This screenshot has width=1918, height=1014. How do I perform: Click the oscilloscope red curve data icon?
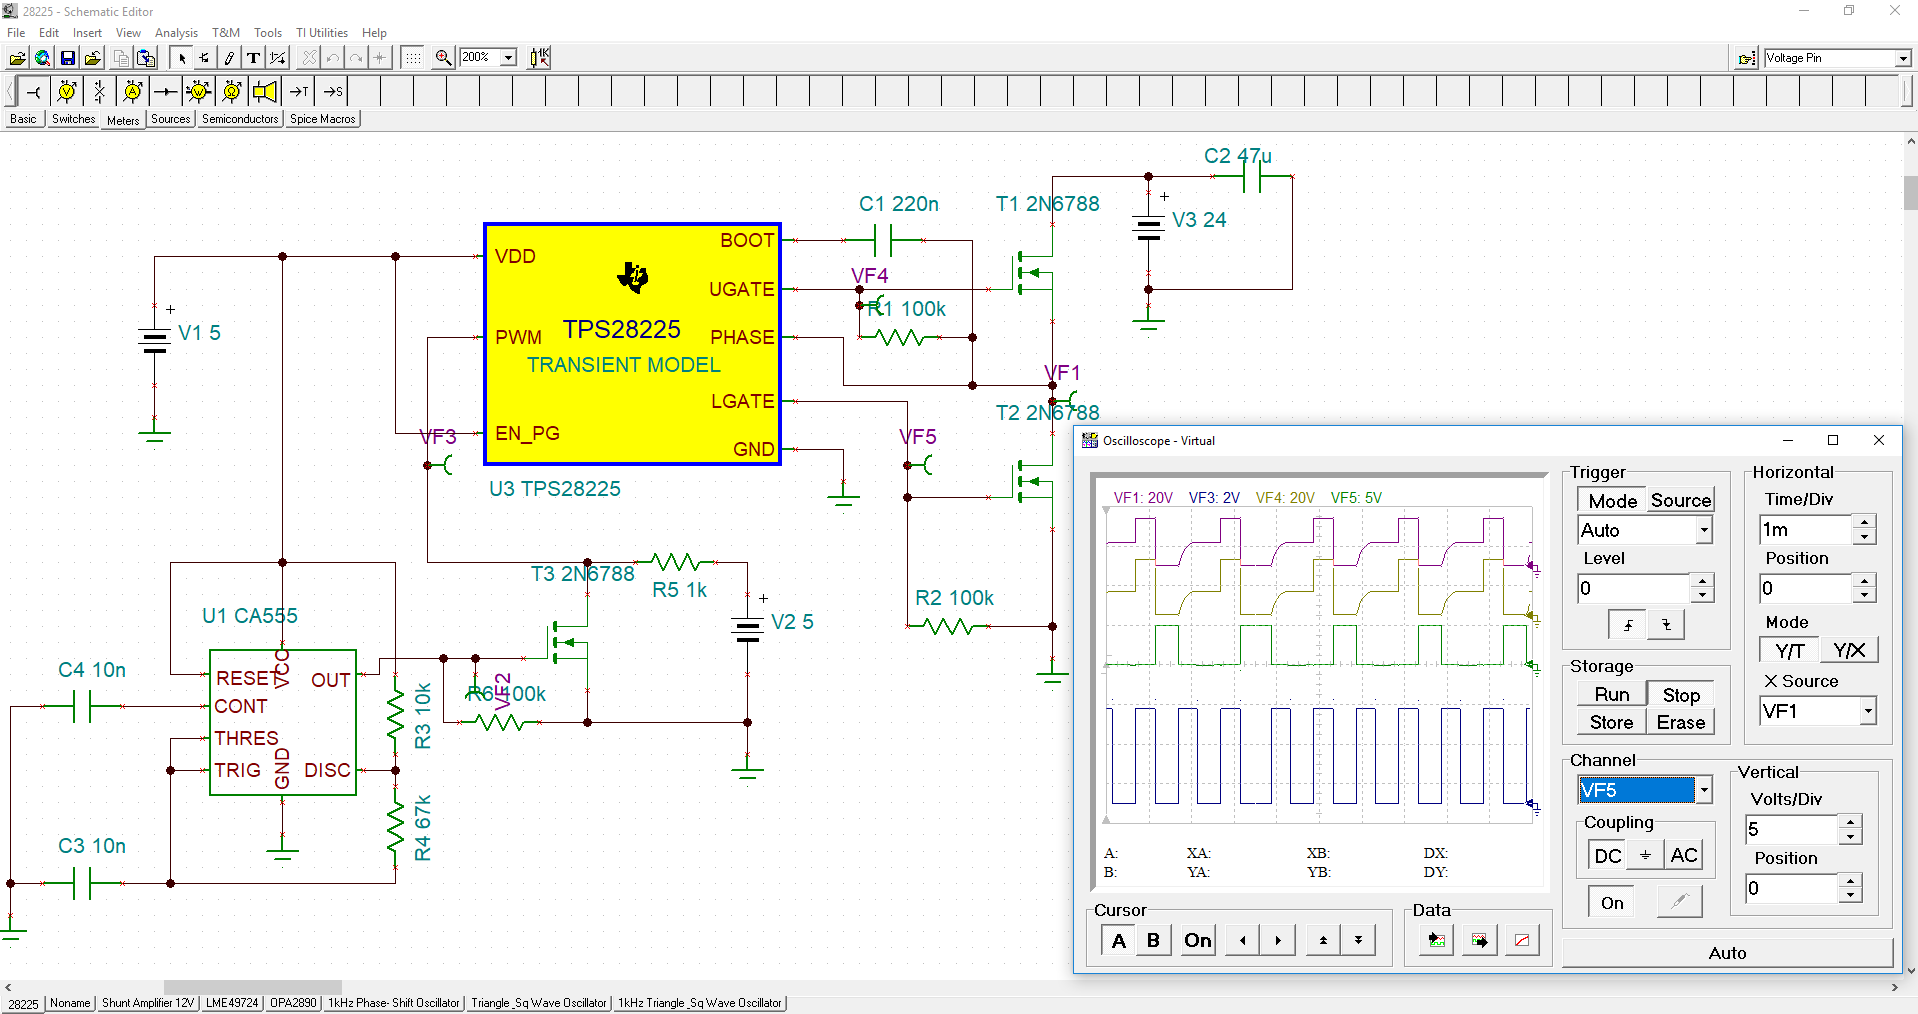[1522, 940]
